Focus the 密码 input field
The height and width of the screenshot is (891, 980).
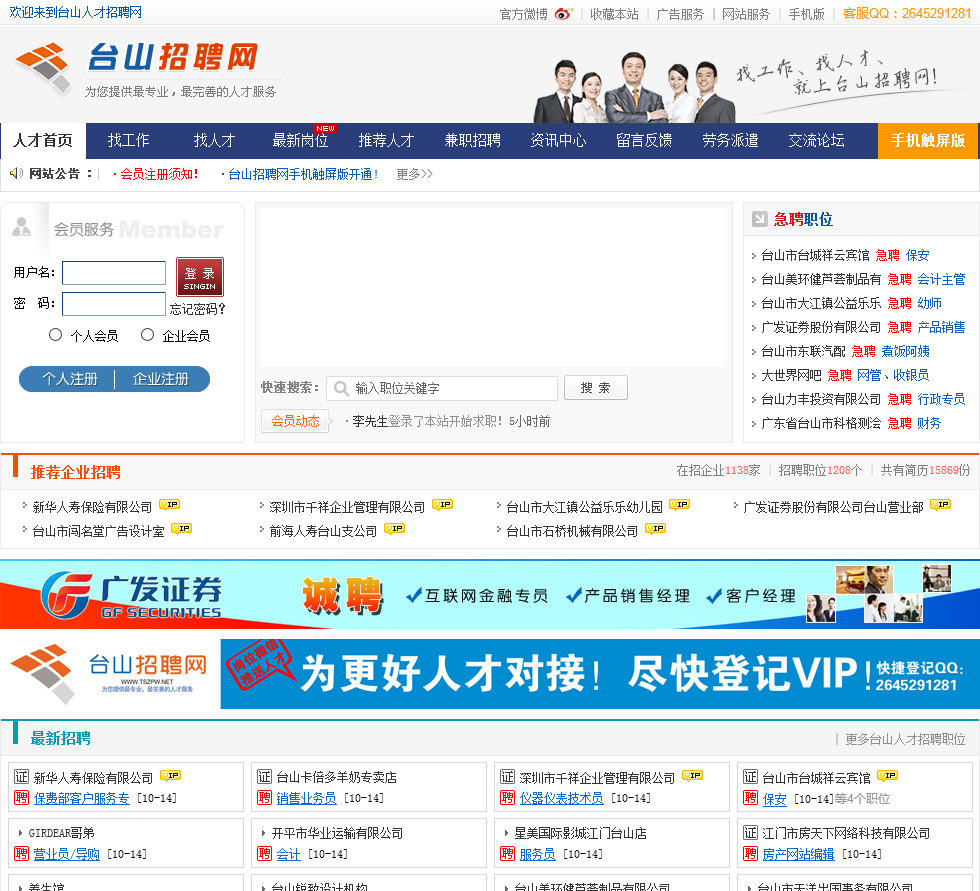coord(114,304)
